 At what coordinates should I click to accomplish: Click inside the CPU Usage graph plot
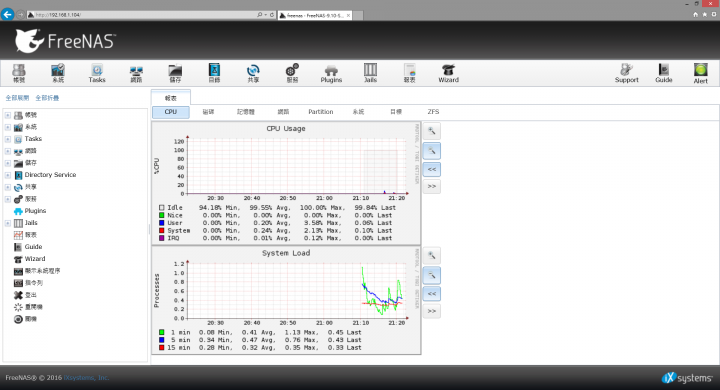pos(297,167)
